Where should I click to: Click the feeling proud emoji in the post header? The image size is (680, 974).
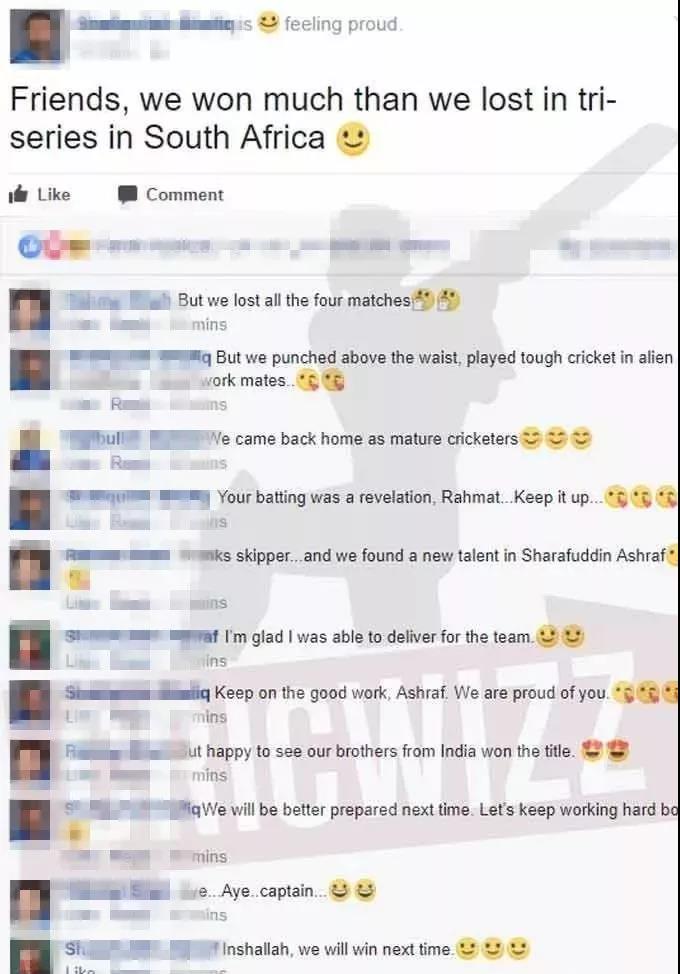point(268,24)
